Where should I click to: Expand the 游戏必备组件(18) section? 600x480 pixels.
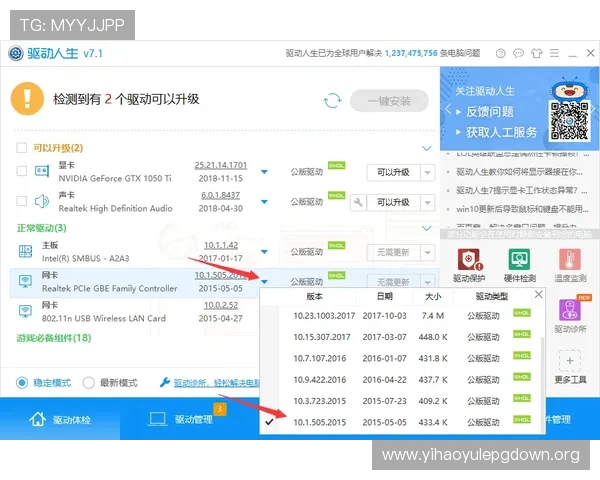pyautogui.click(x=54, y=338)
